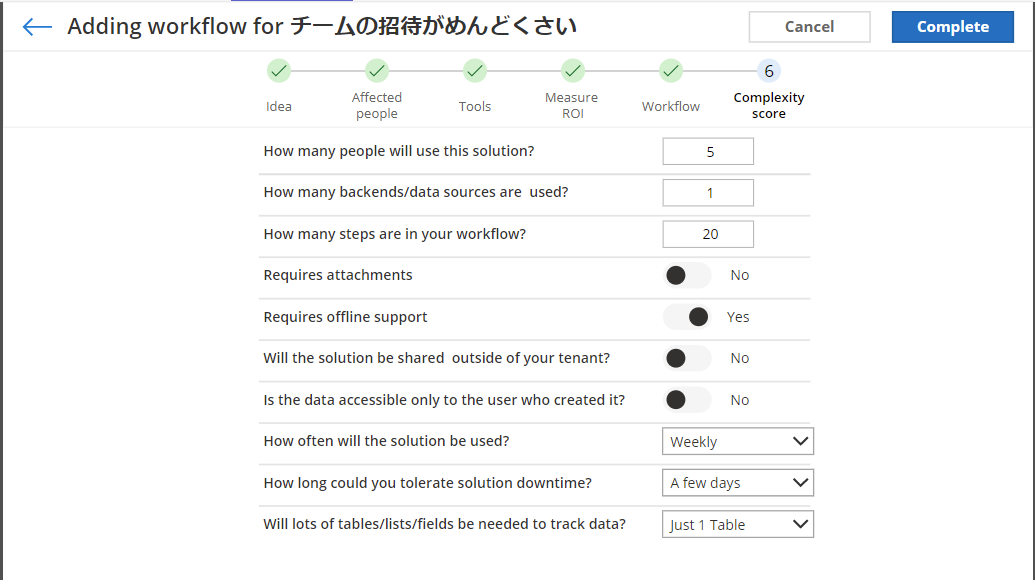Toggle Requires attachments switch
Screen dimensions: 1035x580
coord(687,275)
